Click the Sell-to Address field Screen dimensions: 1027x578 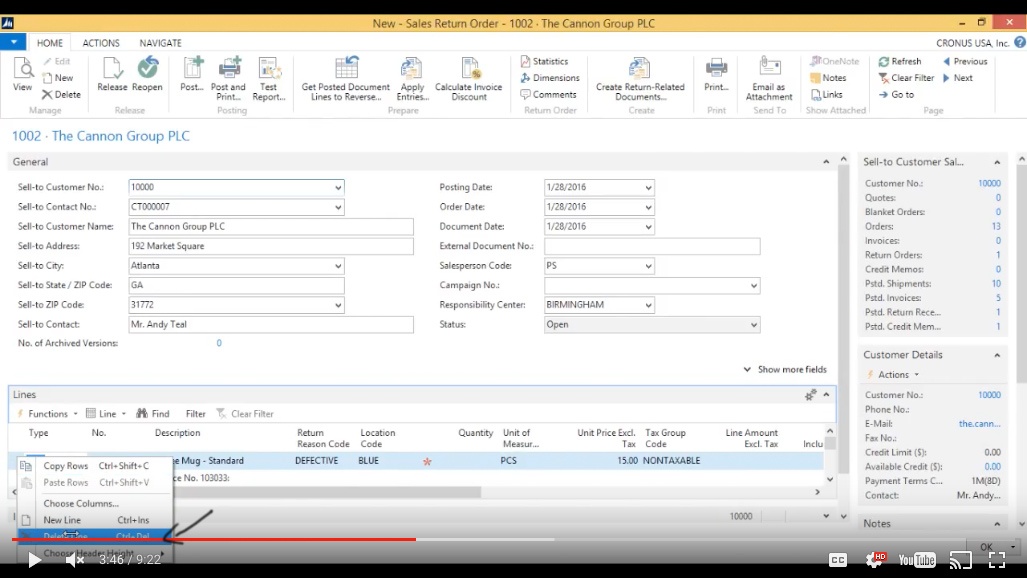click(271, 246)
